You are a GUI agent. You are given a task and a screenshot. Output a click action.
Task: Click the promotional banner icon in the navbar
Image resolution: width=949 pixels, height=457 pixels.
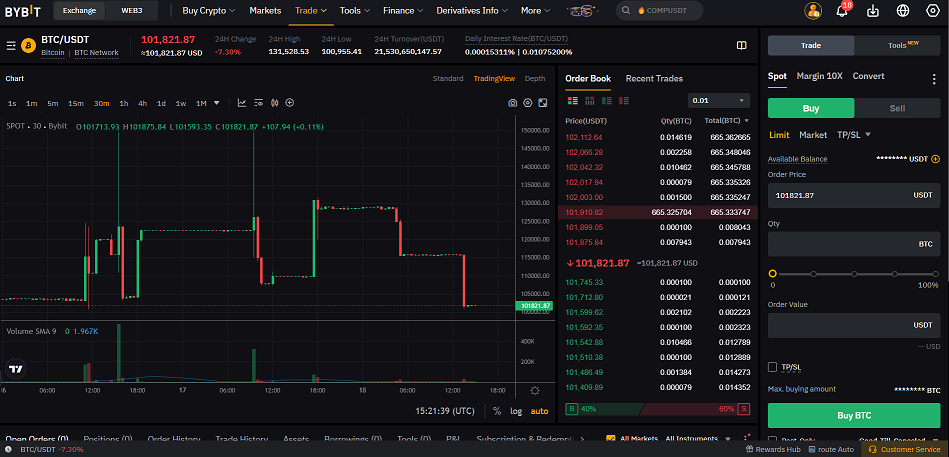coord(584,10)
